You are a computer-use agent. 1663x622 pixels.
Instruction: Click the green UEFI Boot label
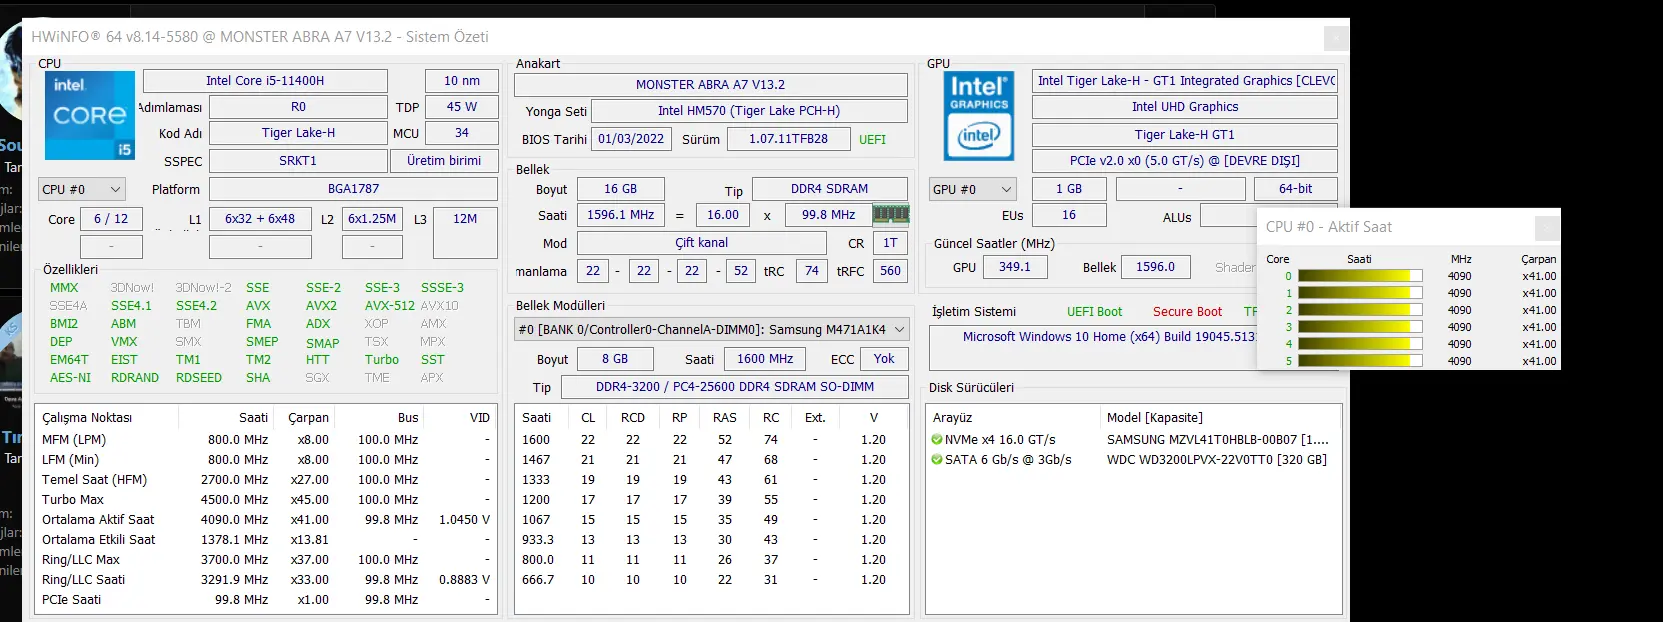(x=1094, y=312)
